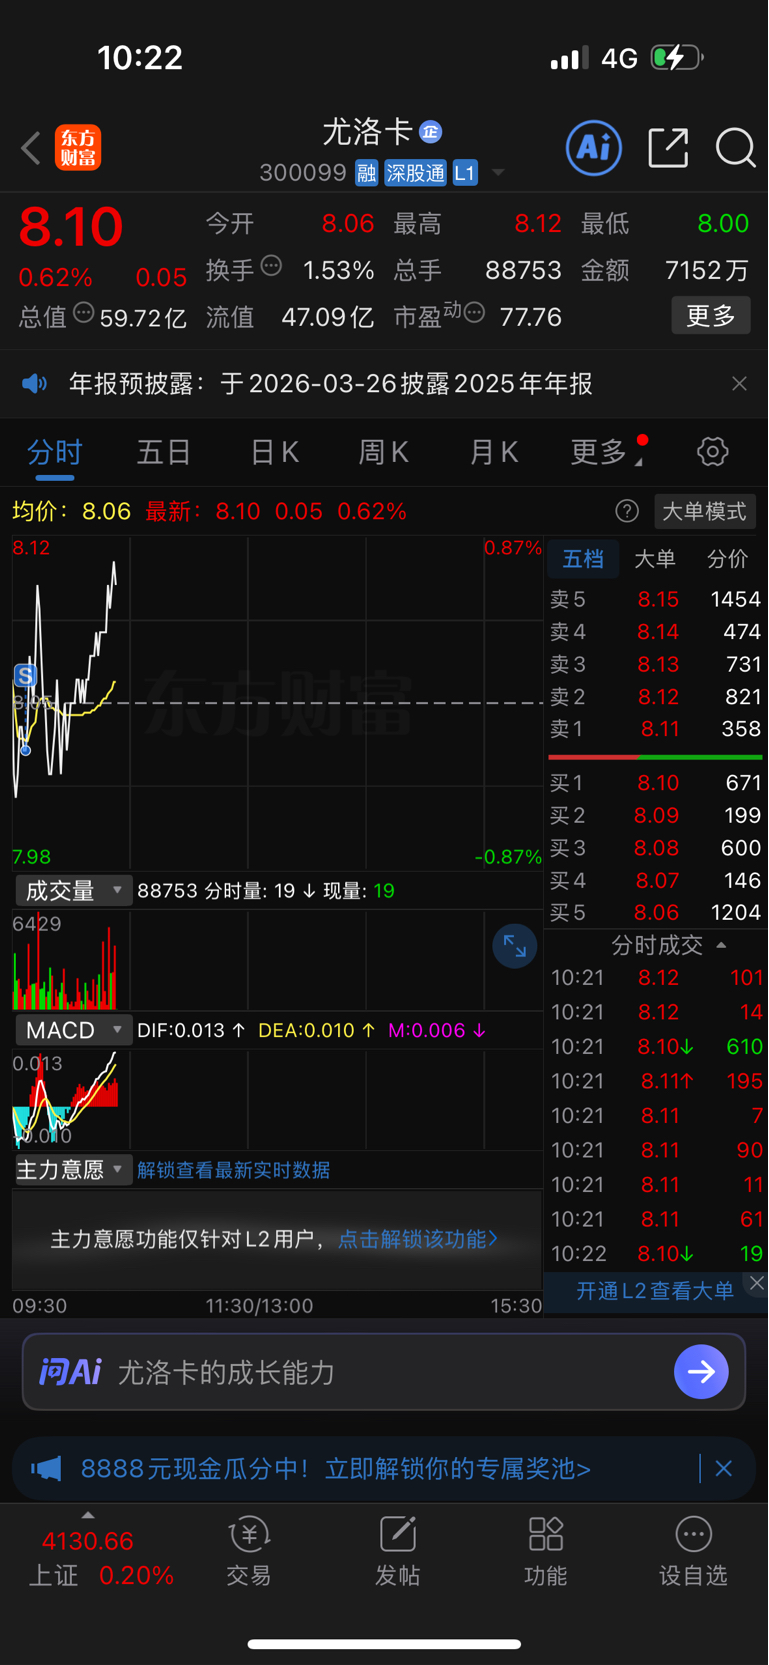Viewport: 769px width, 1665px height.
Task: Tap the 融 margin badge
Action: click(x=367, y=173)
